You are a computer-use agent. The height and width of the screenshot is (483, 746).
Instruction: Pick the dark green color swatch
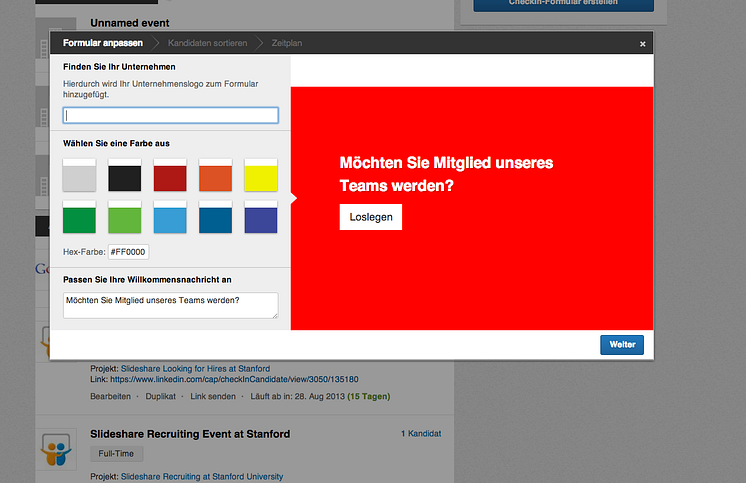click(x=79, y=217)
